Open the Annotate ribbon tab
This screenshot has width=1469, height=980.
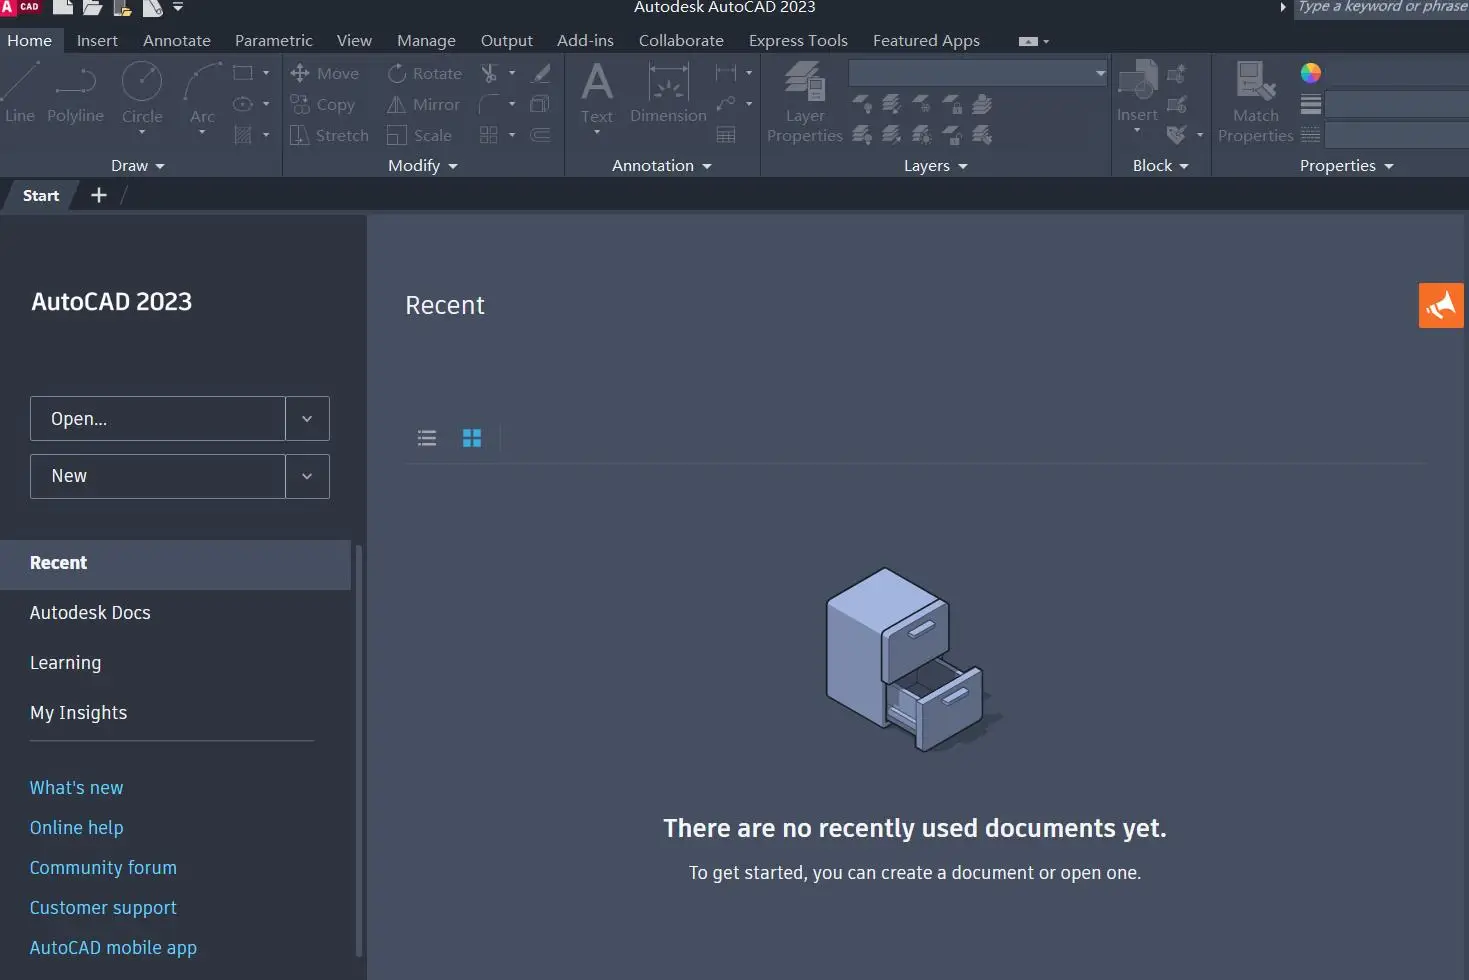click(x=177, y=41)
